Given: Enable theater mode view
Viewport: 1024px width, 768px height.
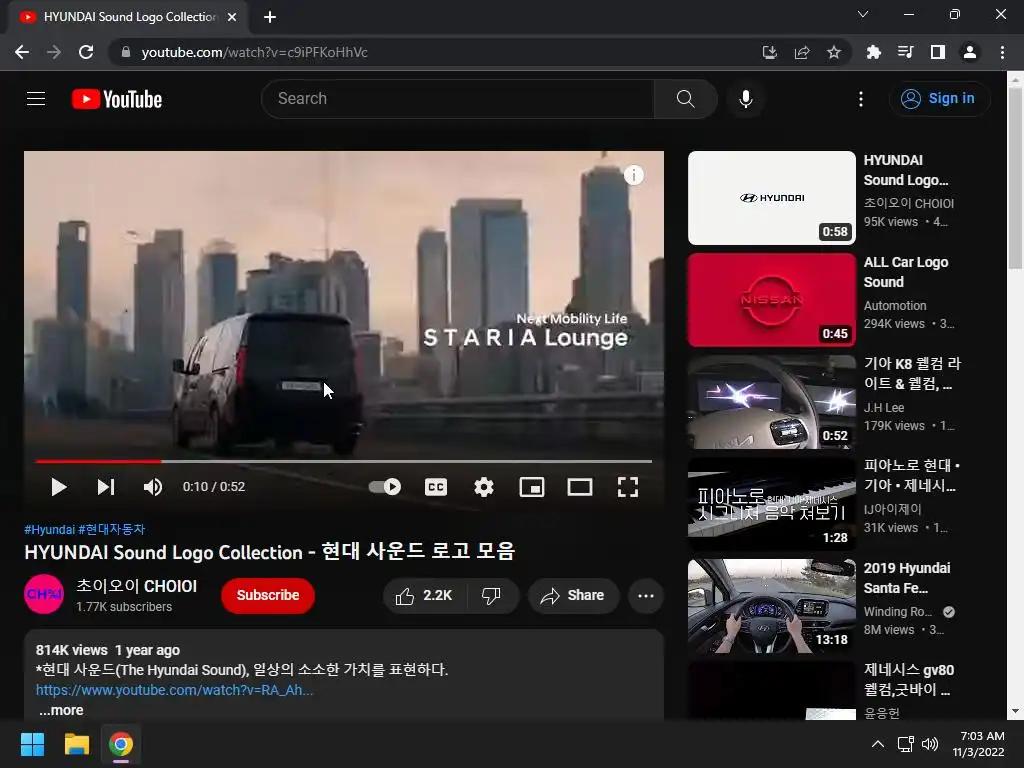Looking at the screenshot, I should coord(580,487).
